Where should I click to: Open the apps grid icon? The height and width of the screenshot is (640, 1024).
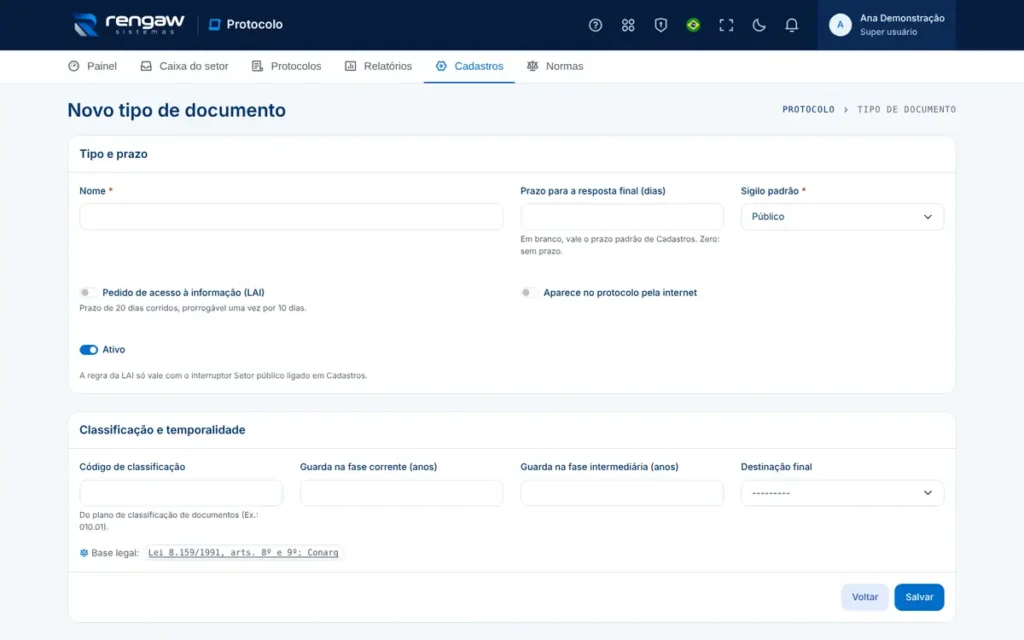click(x=628, y=25)
